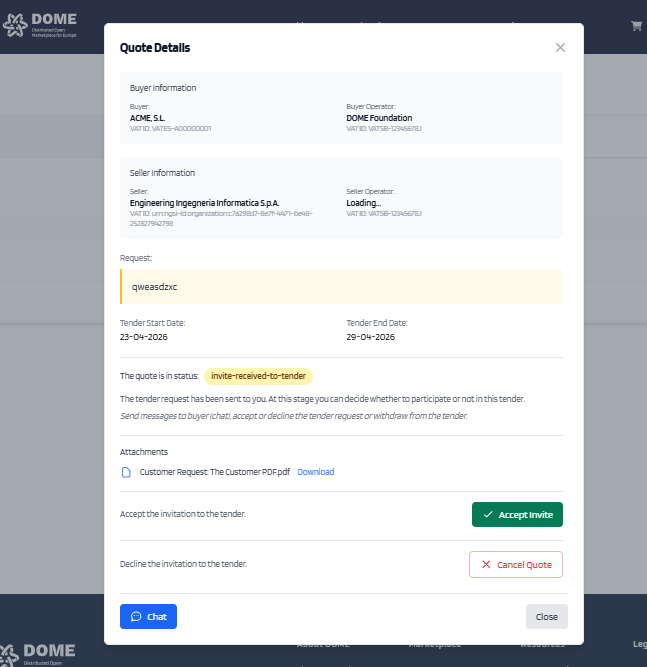
Task: Click the Cancel Quote button
Action: [x=516, y=564]
